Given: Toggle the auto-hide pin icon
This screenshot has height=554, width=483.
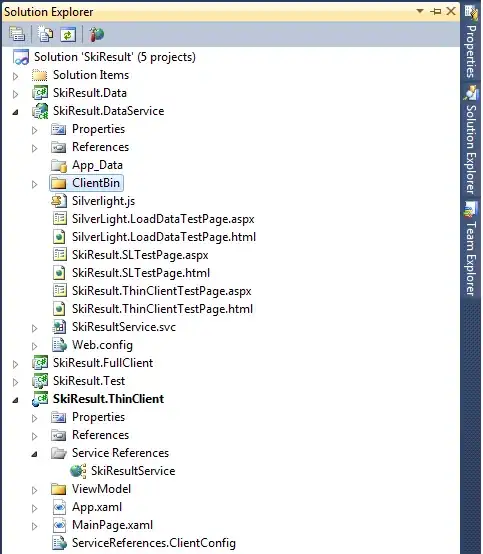Looking at the screenshot, I should pyautogui.click(x=435, y=12).
